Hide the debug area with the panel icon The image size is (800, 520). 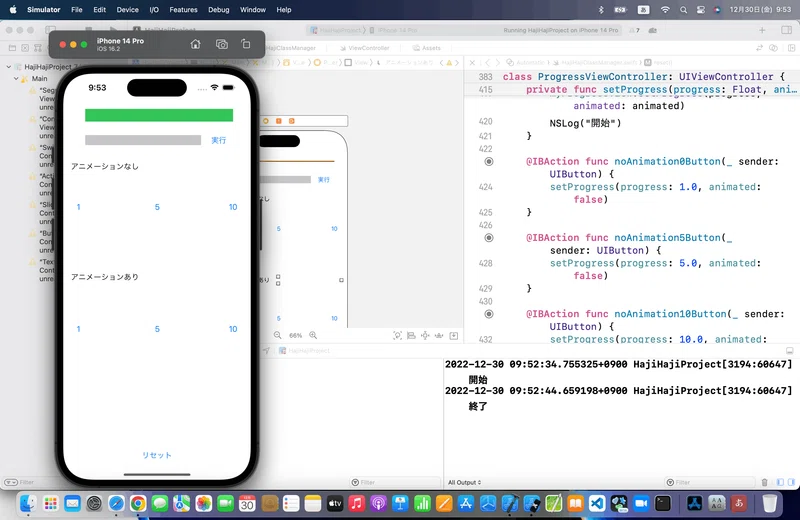pyautogui.click(x=790, y=351)
